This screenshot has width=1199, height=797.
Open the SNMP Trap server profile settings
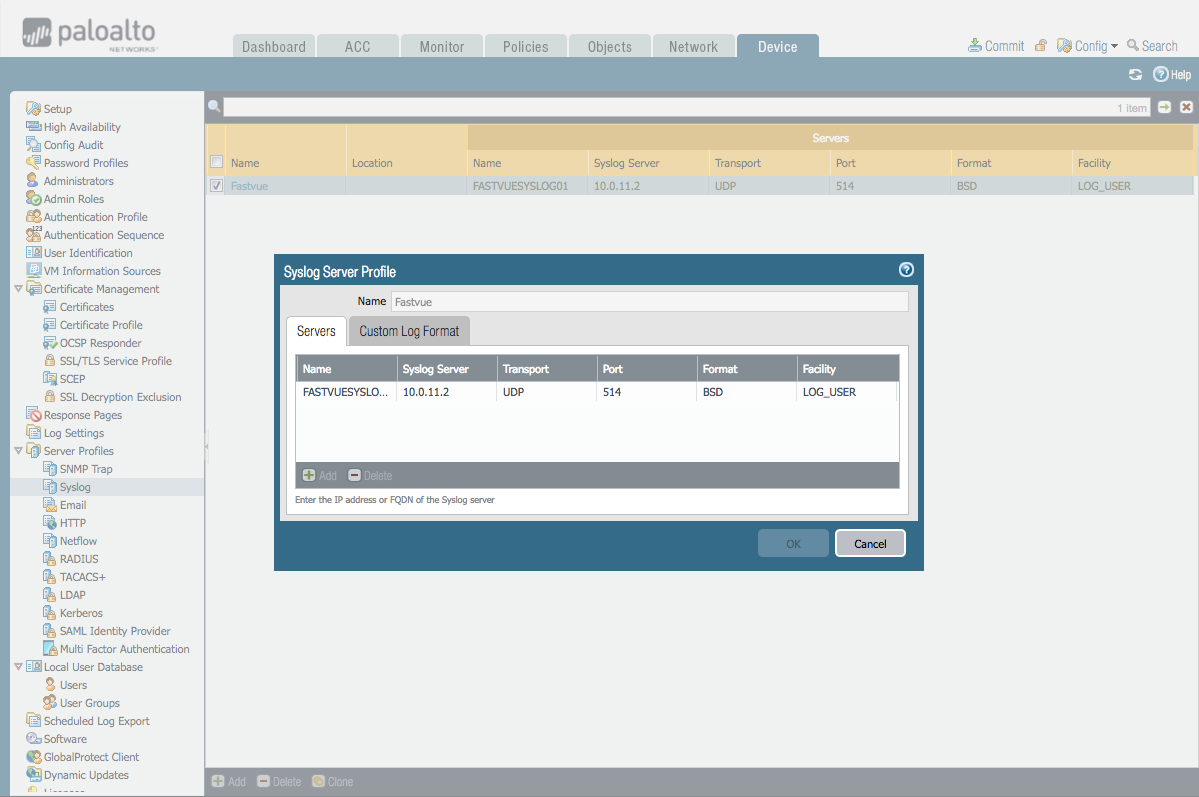point(86,468)
